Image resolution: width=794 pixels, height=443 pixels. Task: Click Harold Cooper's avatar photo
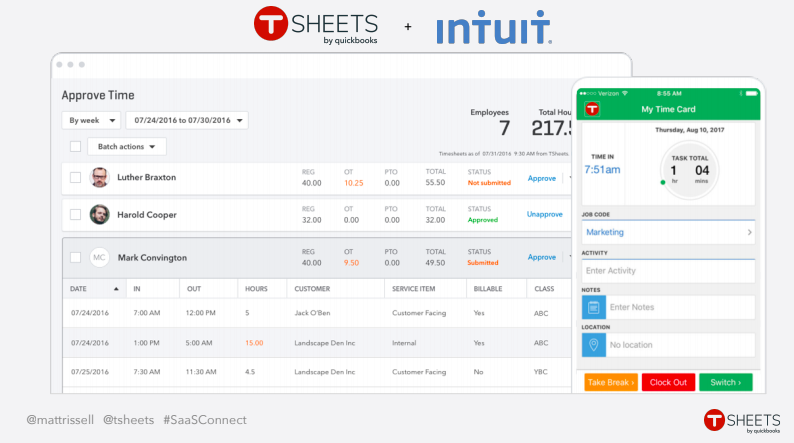pos(99,215)
